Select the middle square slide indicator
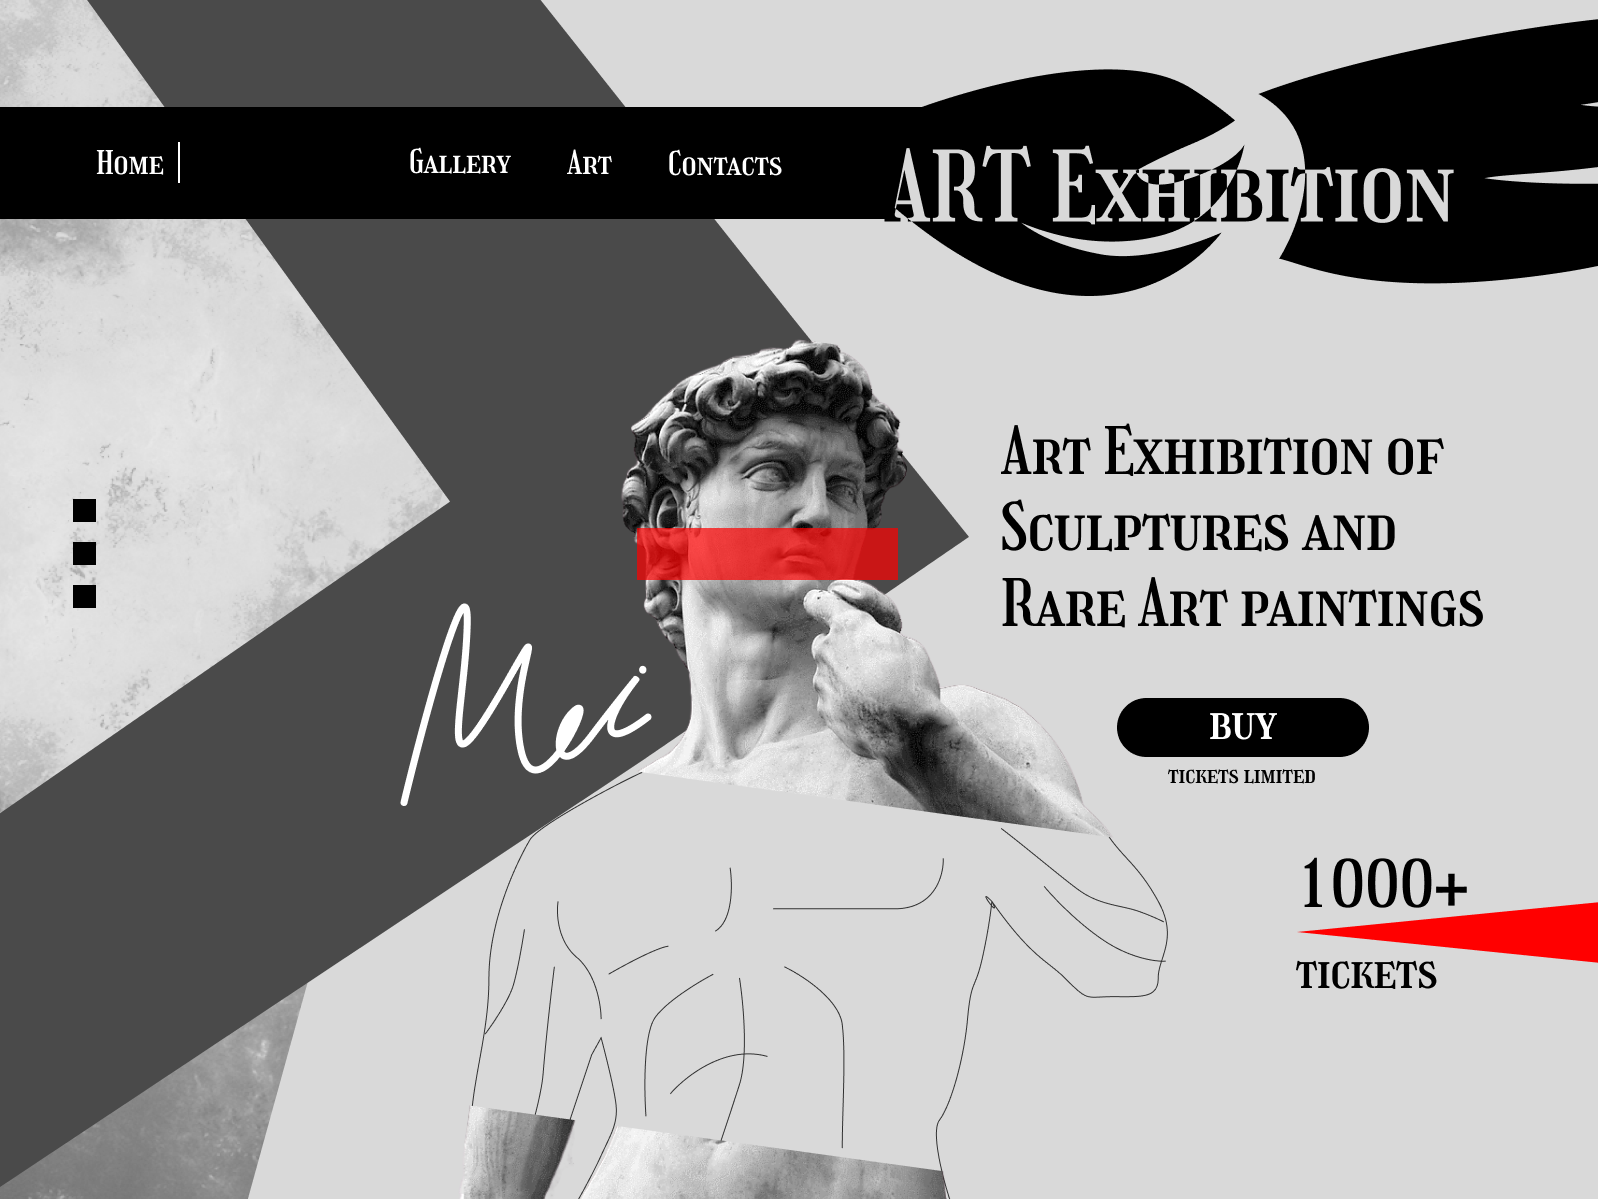This screenshot has height=1199, width=1598. [84, 553]
